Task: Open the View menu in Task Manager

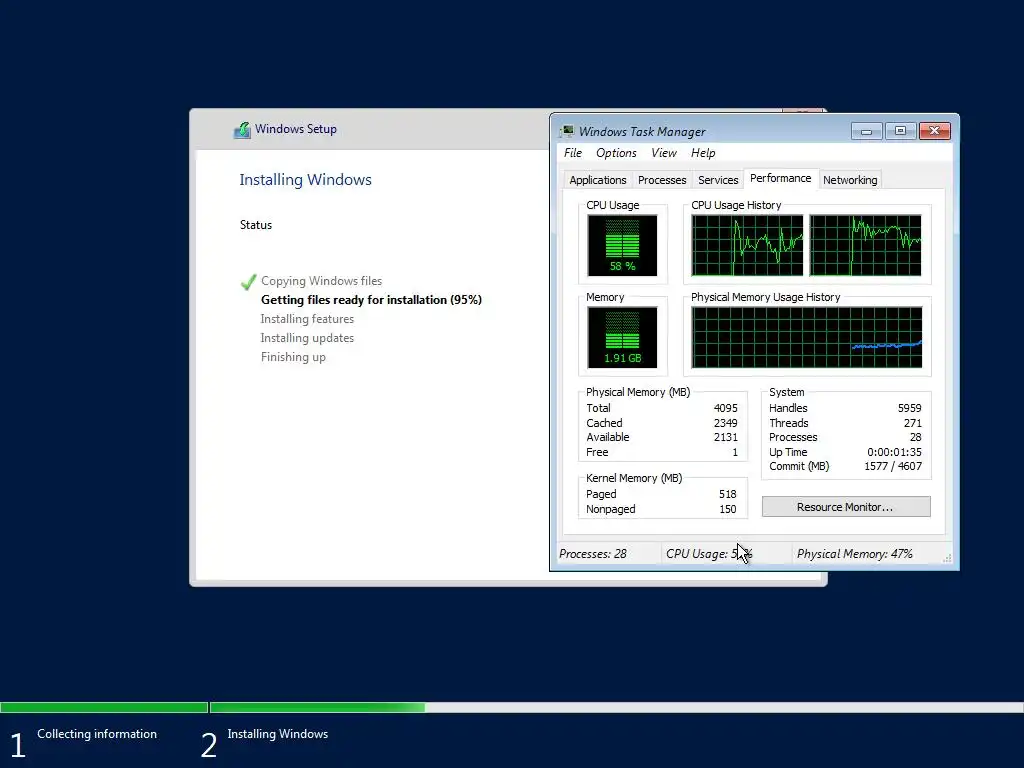Action: click(x=664, y=153)
